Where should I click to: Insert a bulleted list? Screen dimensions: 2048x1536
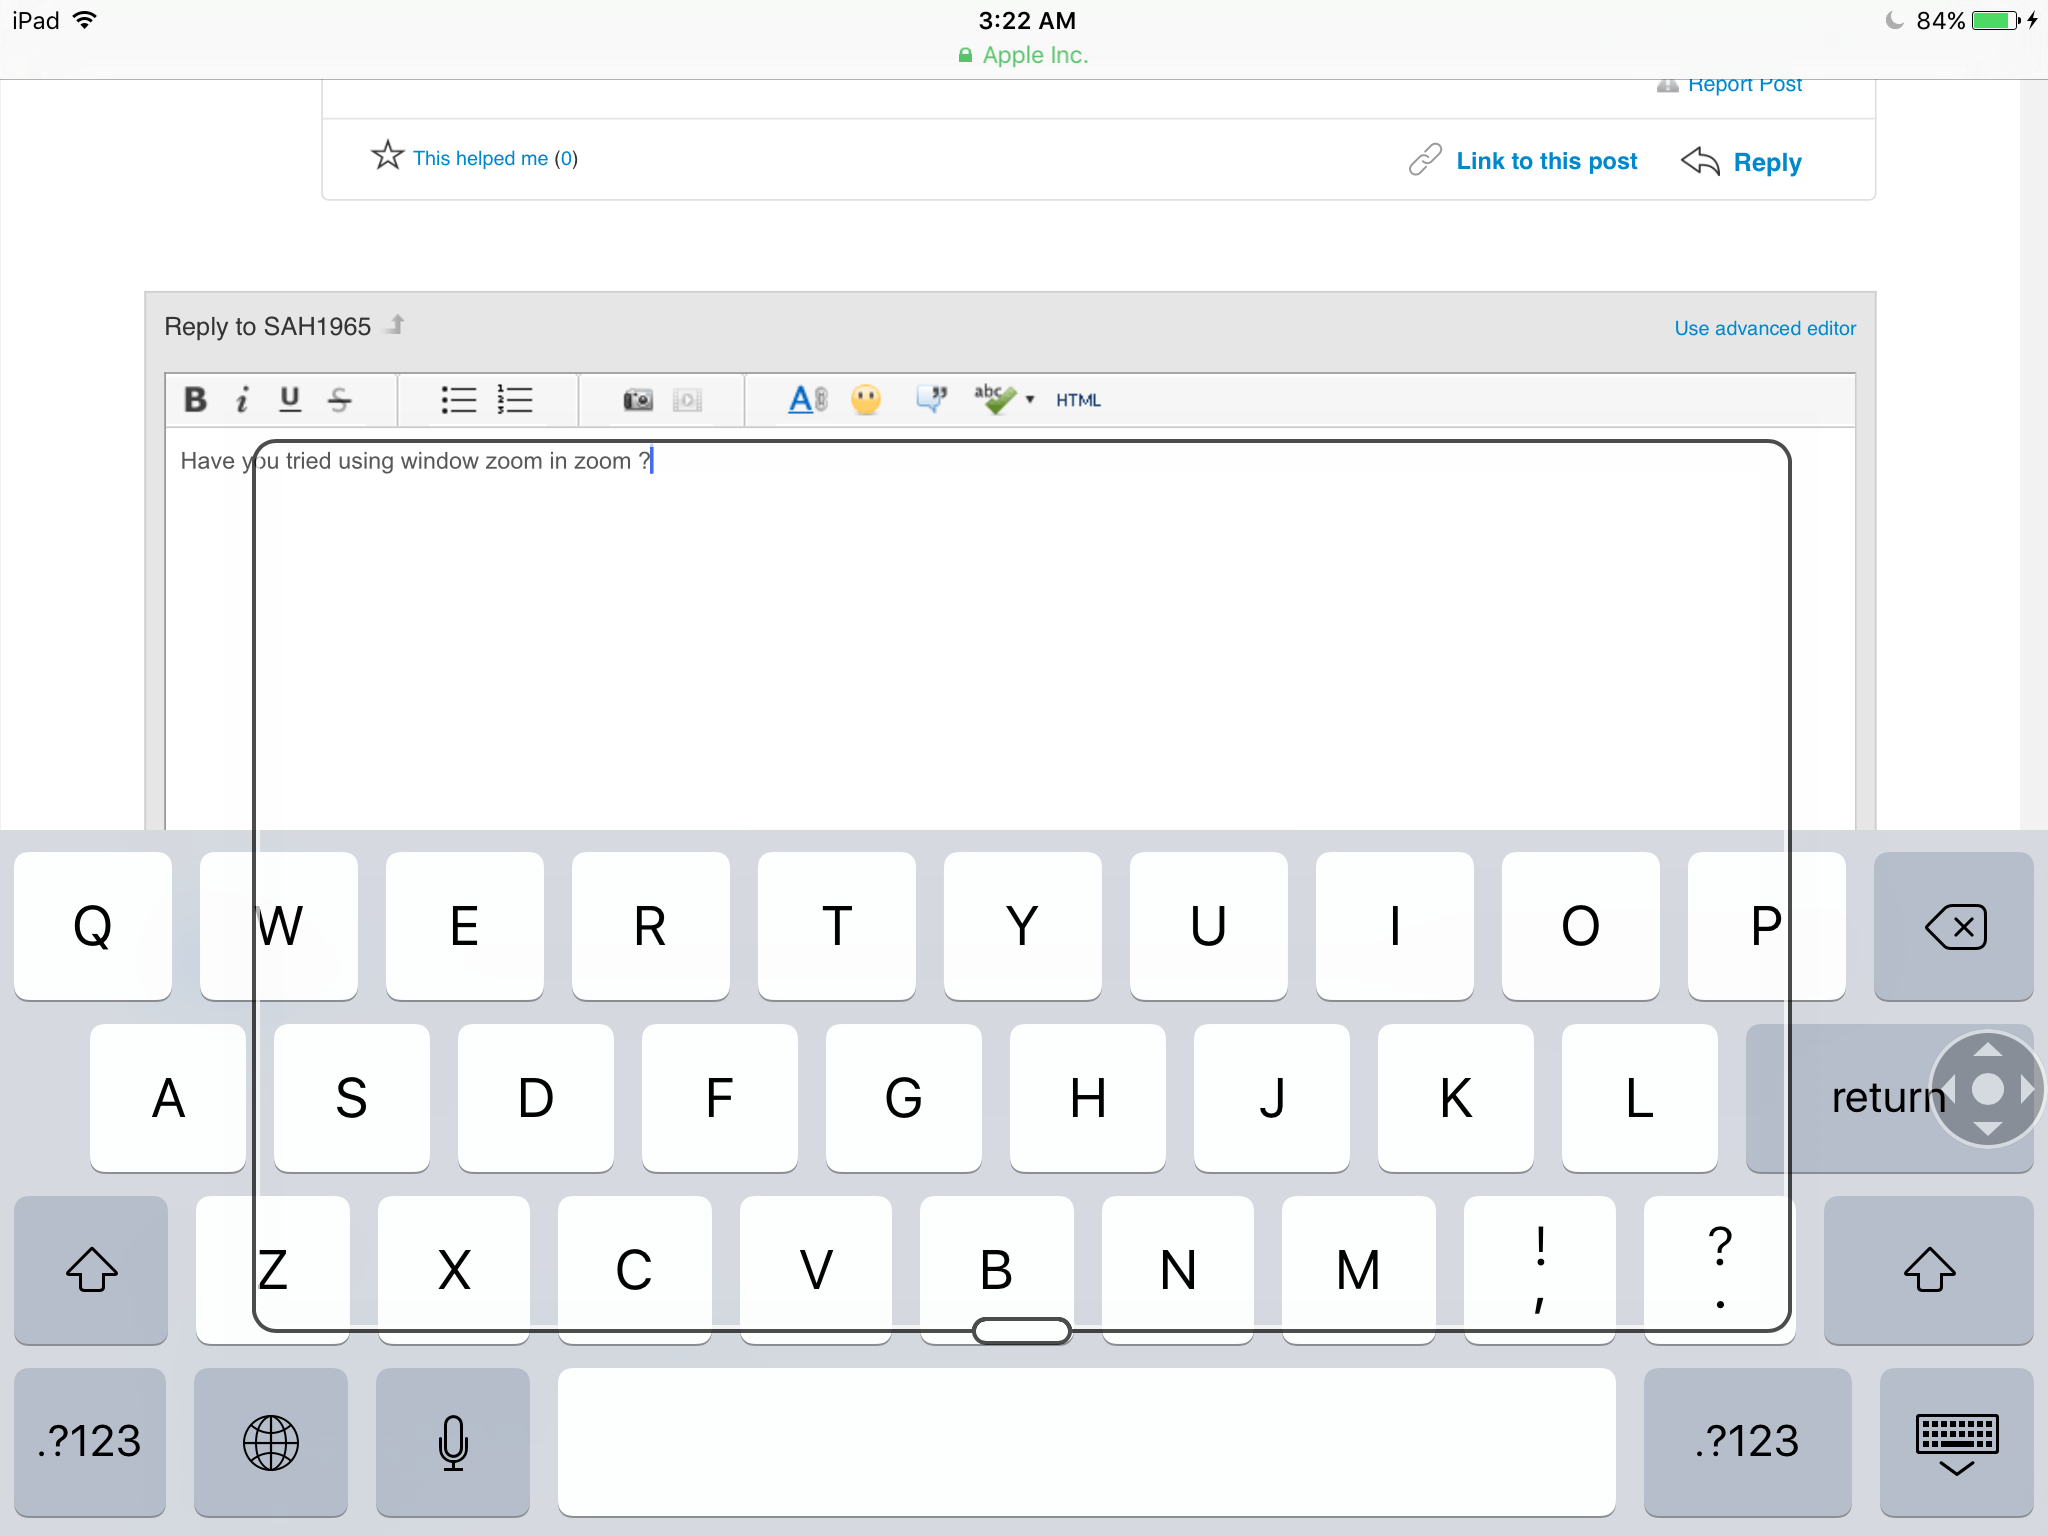(459, 400)
